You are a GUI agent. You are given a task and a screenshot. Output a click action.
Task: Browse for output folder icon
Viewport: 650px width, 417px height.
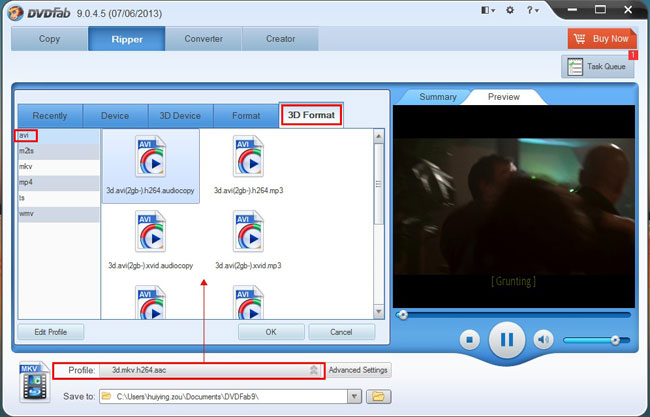pyautogui.click(x=378, y=397)
